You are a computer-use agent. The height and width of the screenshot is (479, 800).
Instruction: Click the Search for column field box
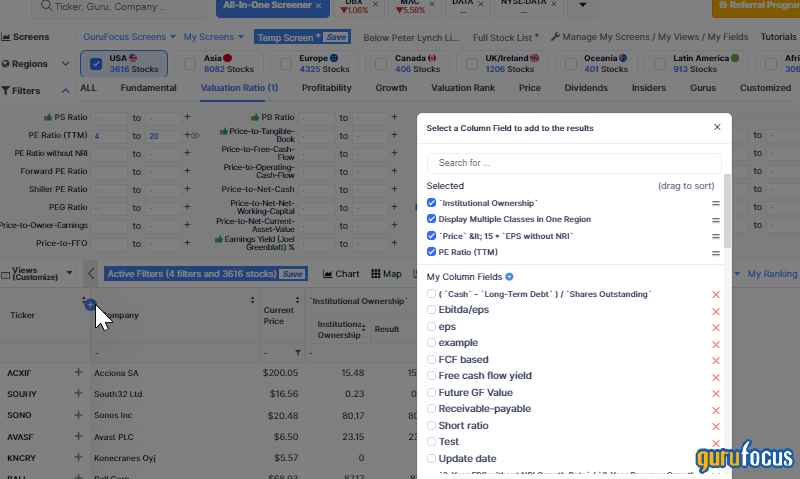(574, 163)
